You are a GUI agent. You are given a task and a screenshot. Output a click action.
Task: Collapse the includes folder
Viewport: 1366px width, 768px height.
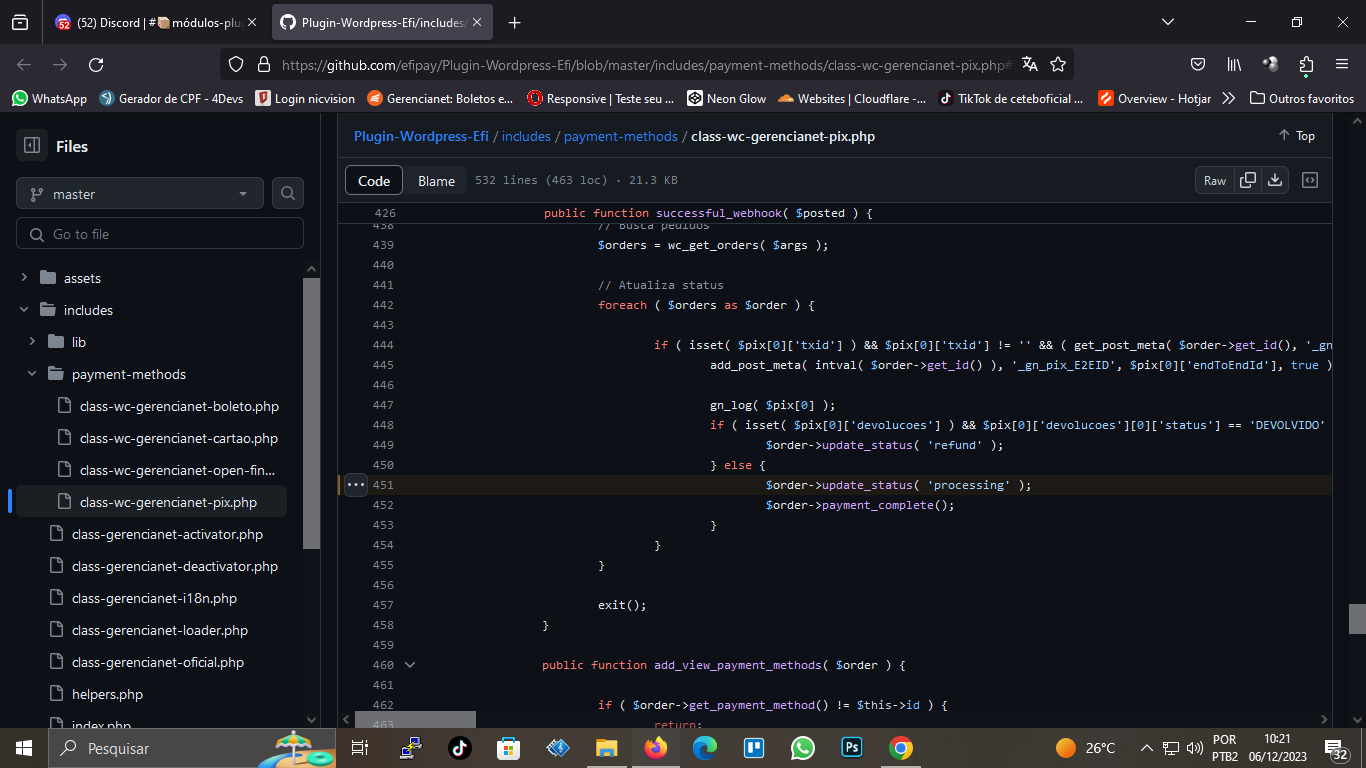click(x=24, y=310)
